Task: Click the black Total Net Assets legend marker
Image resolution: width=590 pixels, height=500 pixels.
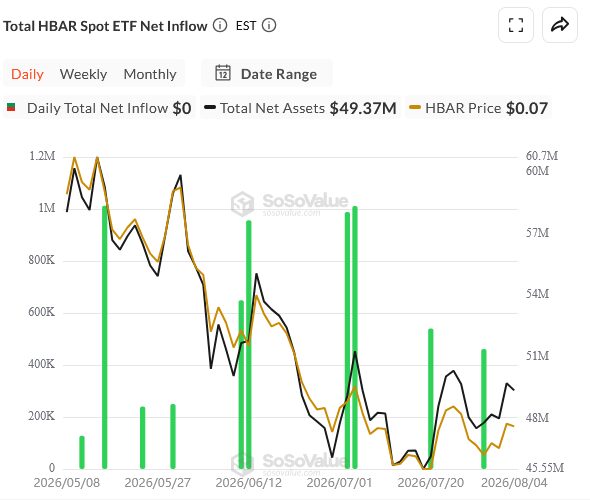Action: (x=210, y=107)
